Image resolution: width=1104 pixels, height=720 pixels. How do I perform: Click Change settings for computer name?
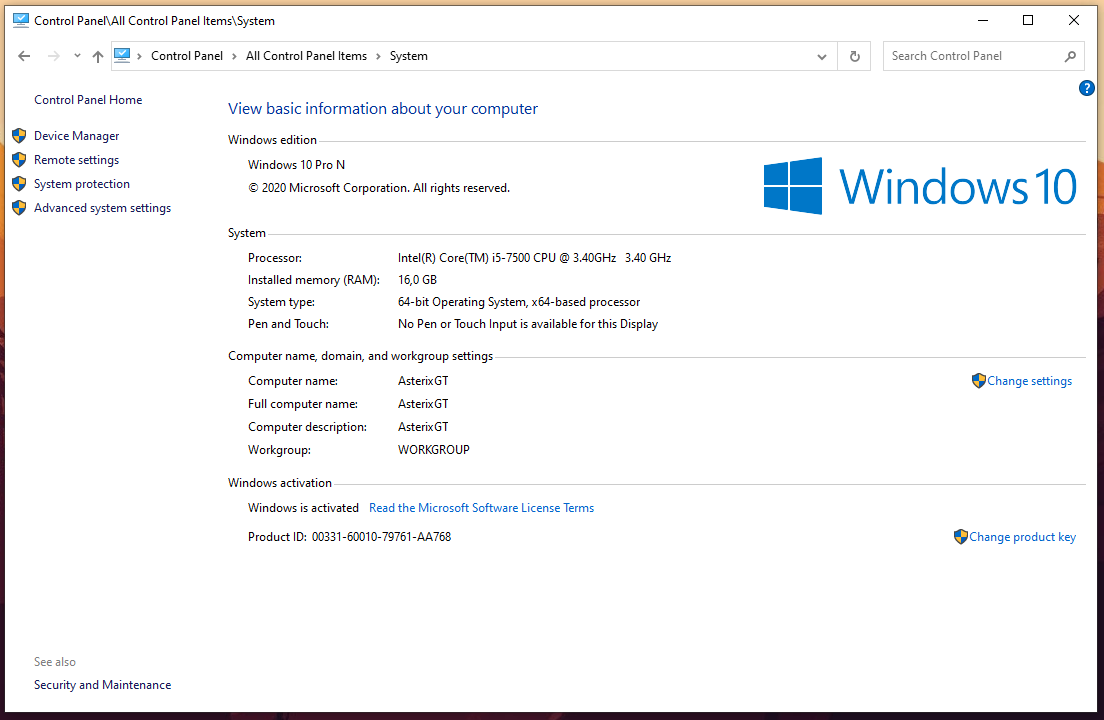(1029, 381)
